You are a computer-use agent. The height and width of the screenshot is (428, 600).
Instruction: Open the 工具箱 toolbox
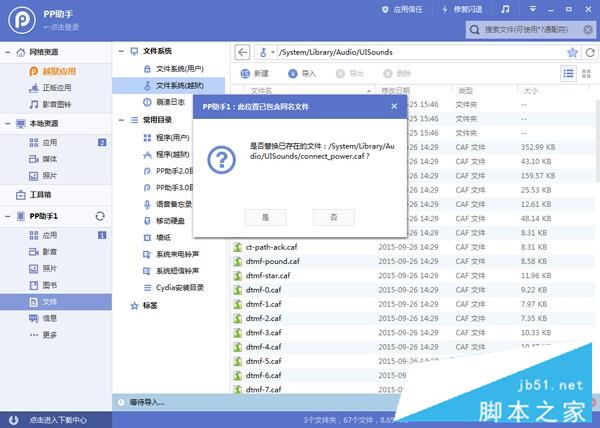[34, 195]
